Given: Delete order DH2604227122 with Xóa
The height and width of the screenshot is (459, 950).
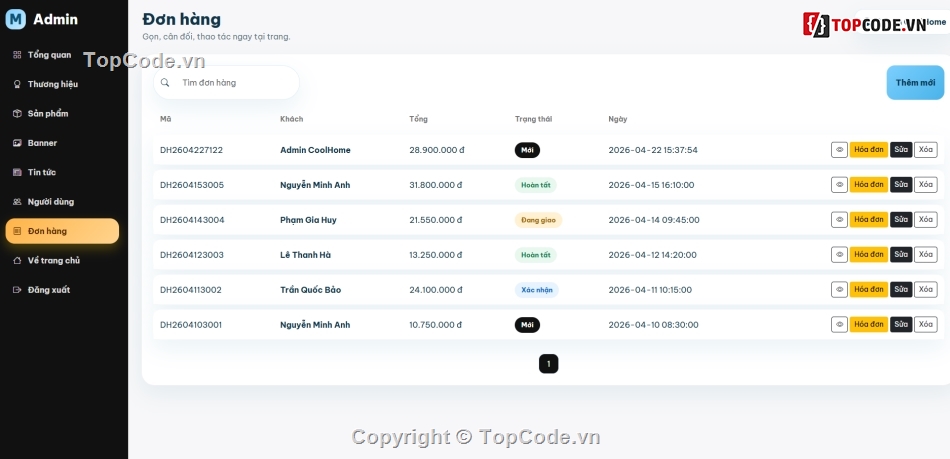Looking at the screenshot, I should click(926, 150).
